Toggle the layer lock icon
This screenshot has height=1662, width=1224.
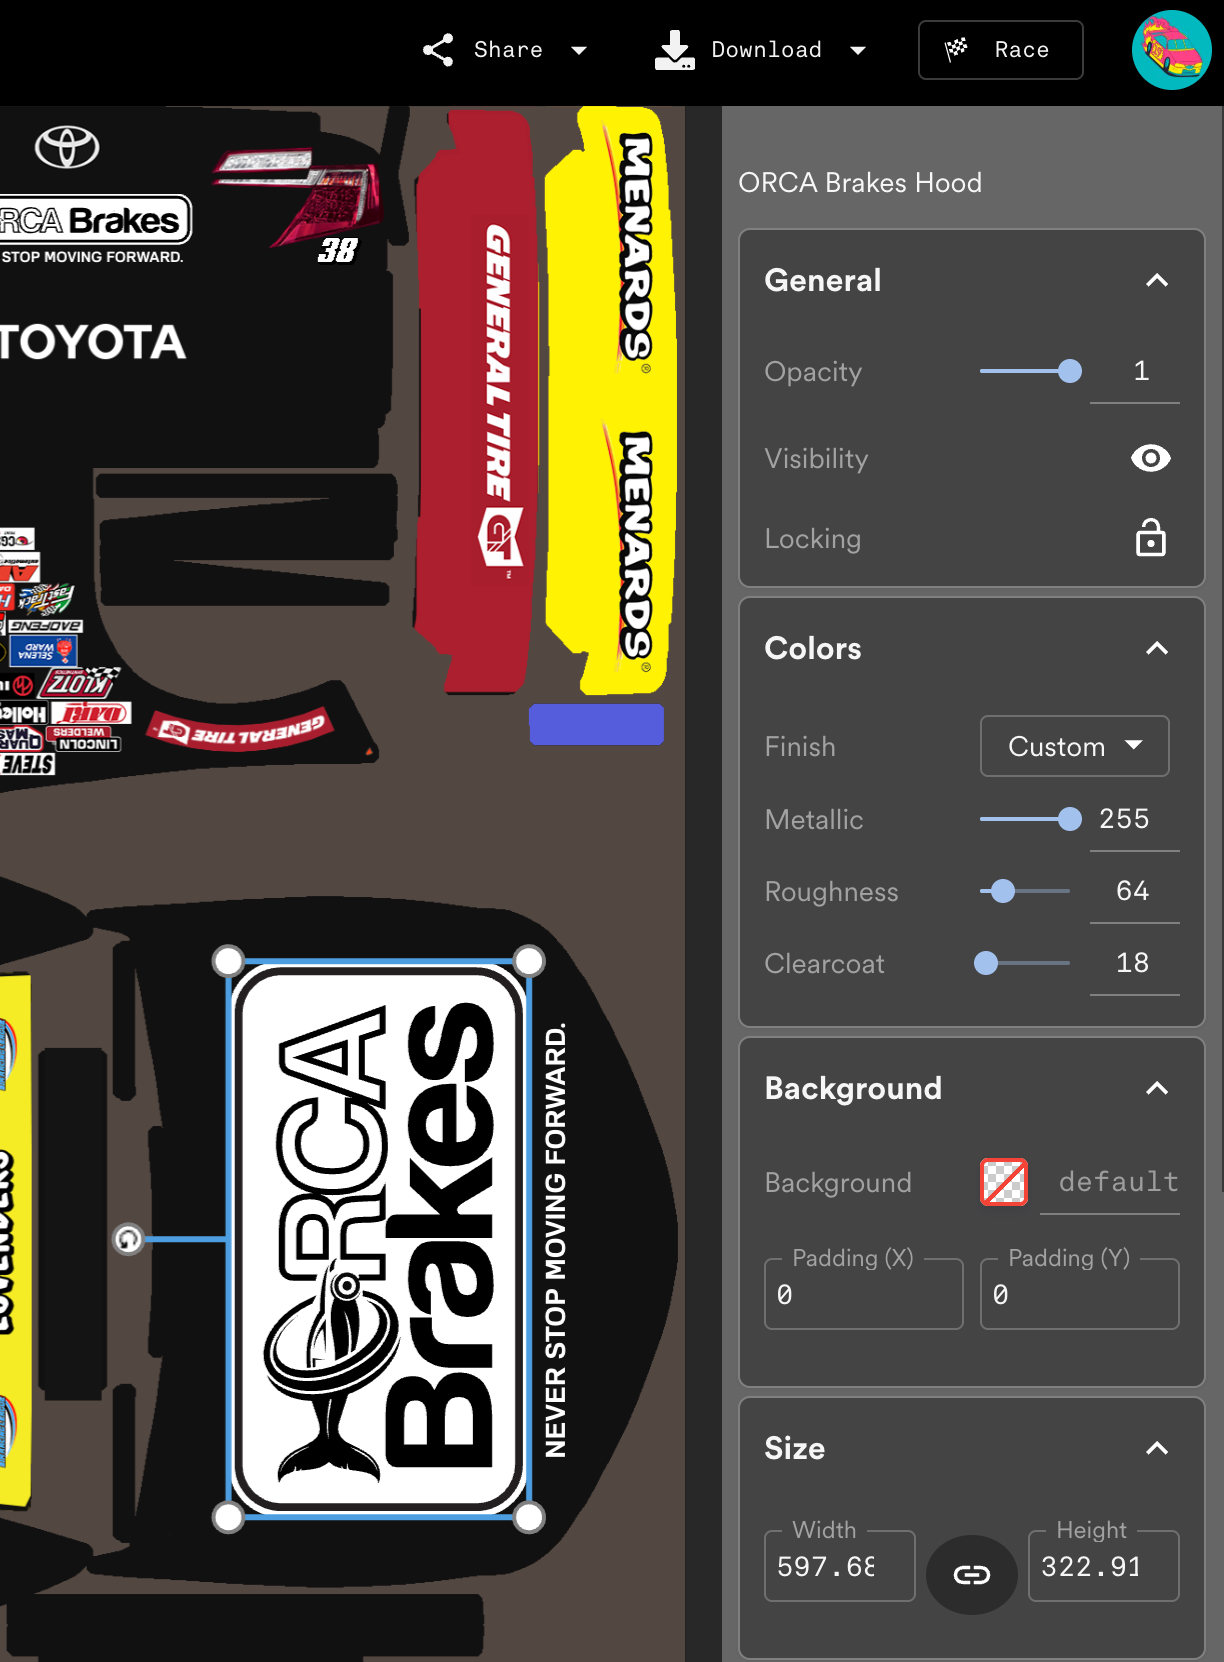coord(1151,538)
